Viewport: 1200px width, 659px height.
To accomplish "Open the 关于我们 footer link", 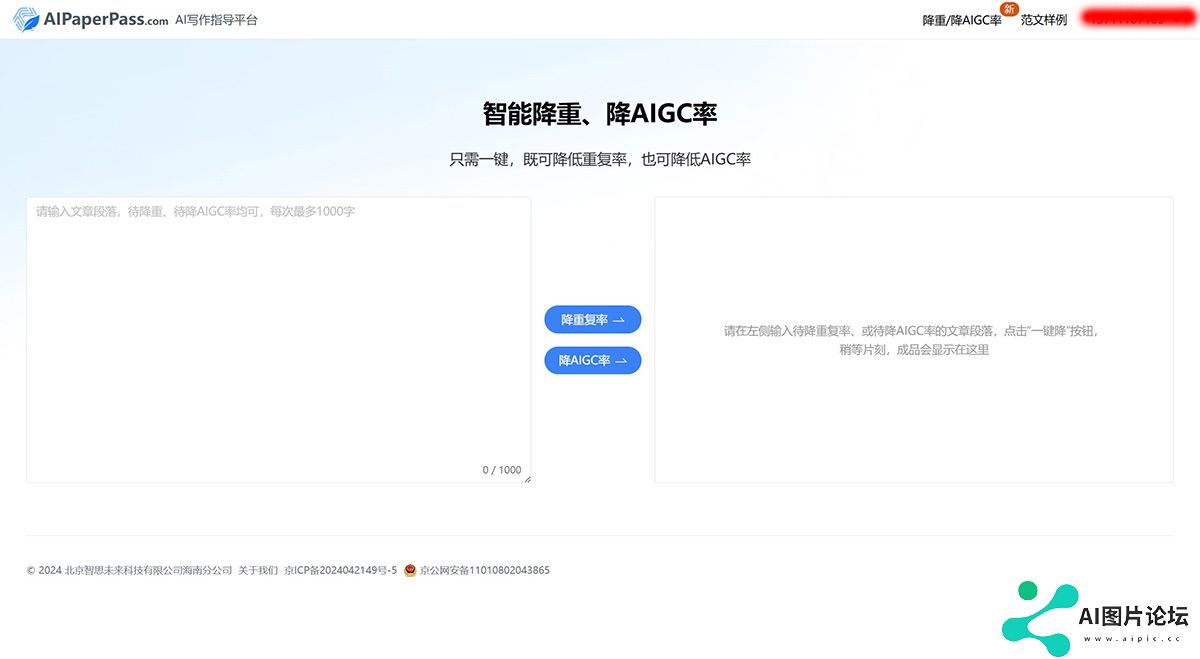I will point(258,571).
